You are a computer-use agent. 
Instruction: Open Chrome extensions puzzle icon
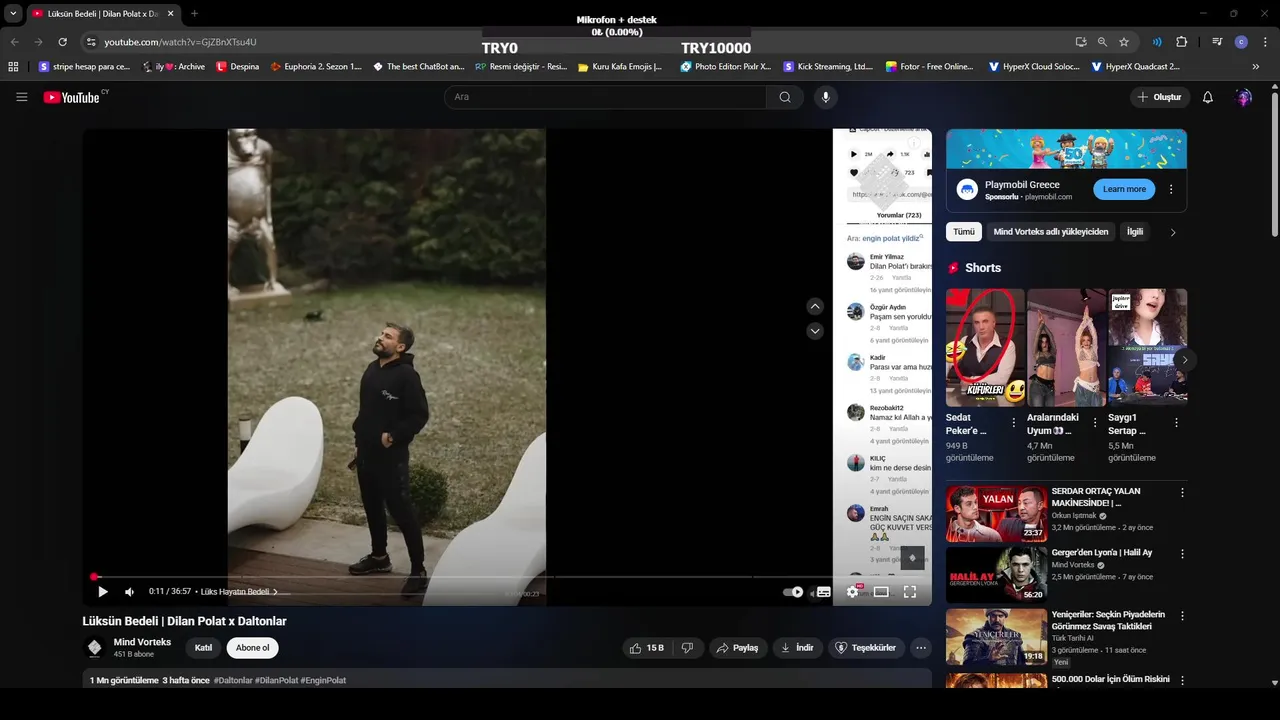click(x=1181, y=42)
